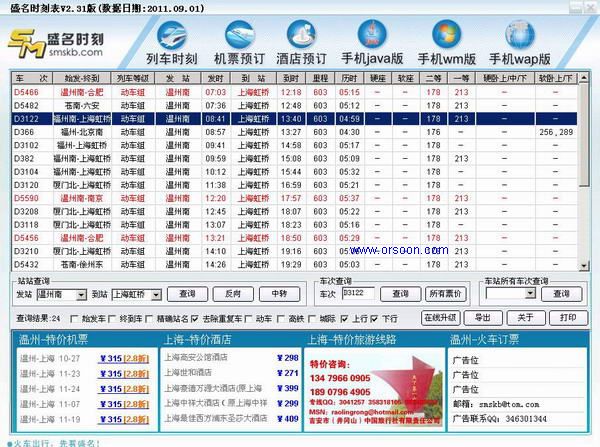
Task: Select train row D366
Action: tap(295, 132)
